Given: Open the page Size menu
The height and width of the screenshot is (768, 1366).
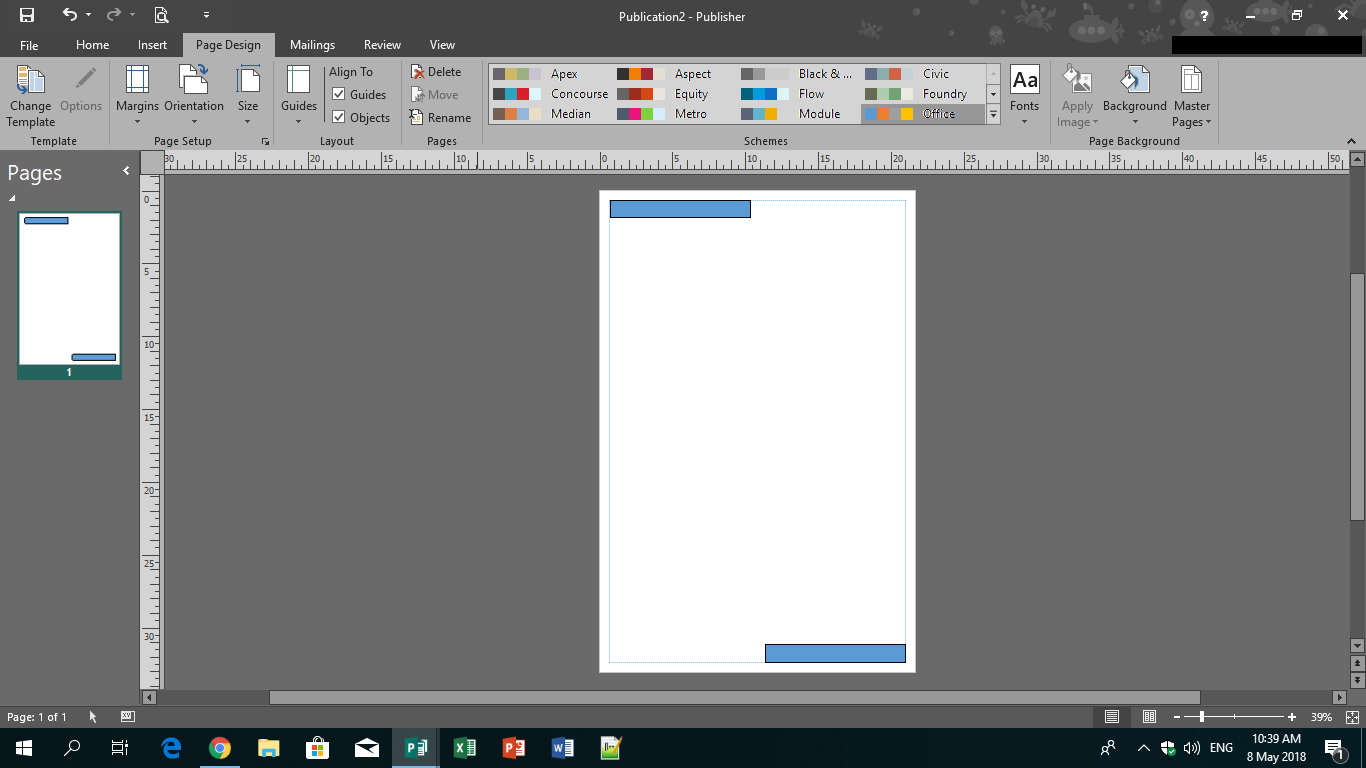Looking at the screenshot, I should [x=248, y=97].
